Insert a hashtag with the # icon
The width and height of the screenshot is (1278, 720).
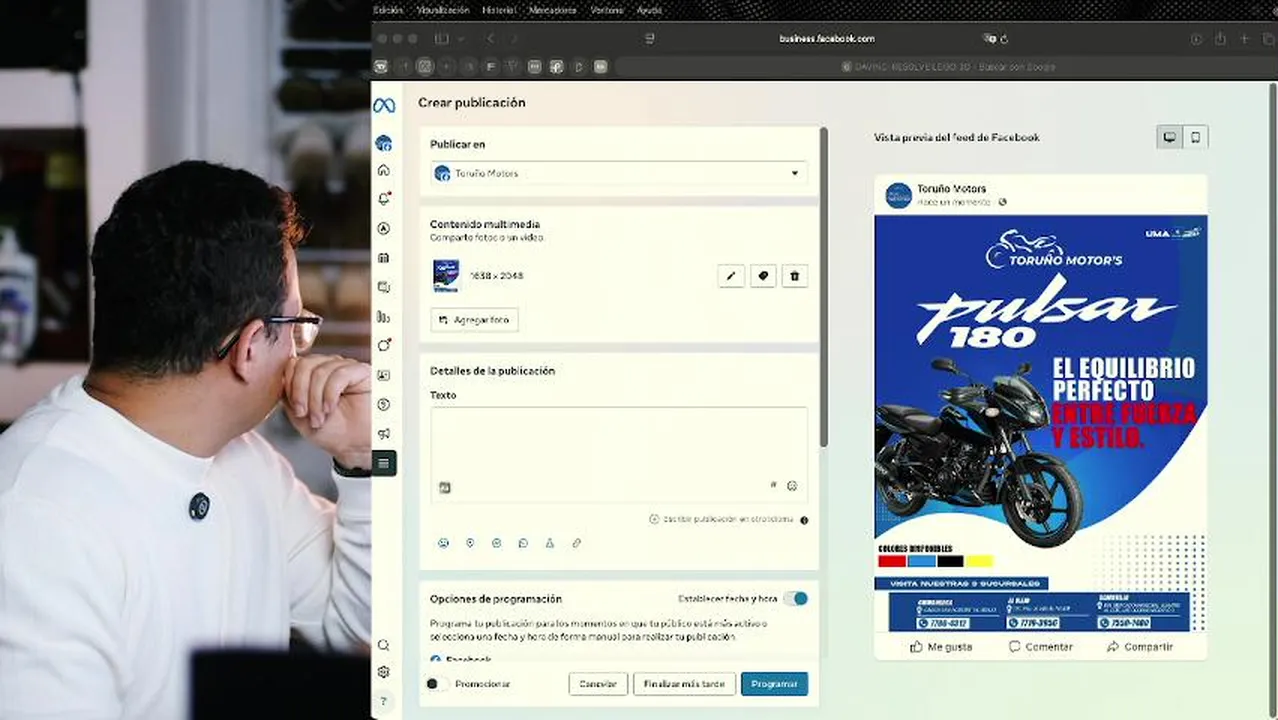pyautogui.click(x=773, y=485)
